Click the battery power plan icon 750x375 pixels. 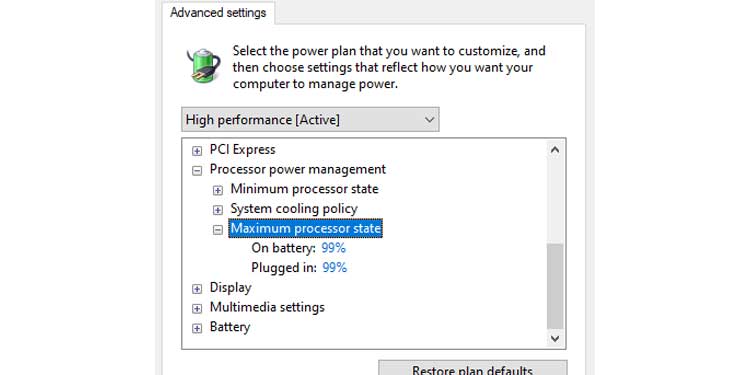click(204, 66)
